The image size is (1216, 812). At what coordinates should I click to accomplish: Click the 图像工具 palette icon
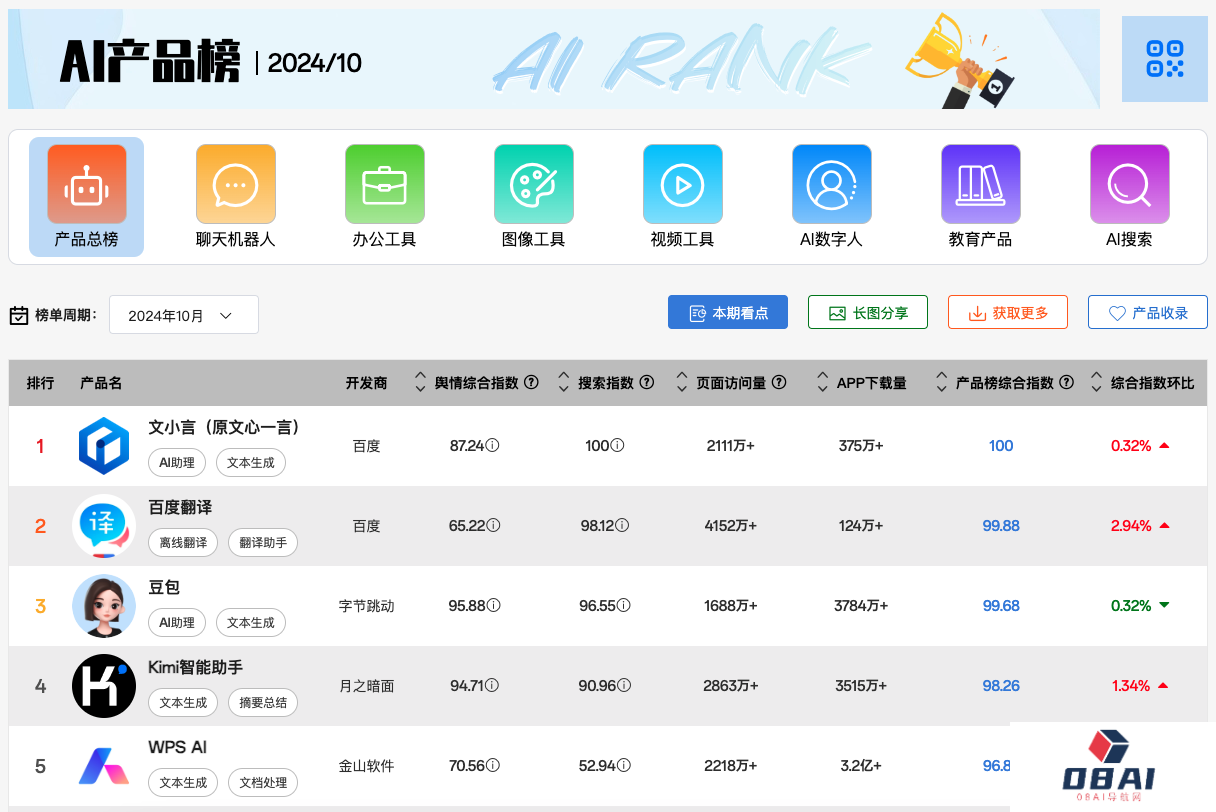pos(534,184)
